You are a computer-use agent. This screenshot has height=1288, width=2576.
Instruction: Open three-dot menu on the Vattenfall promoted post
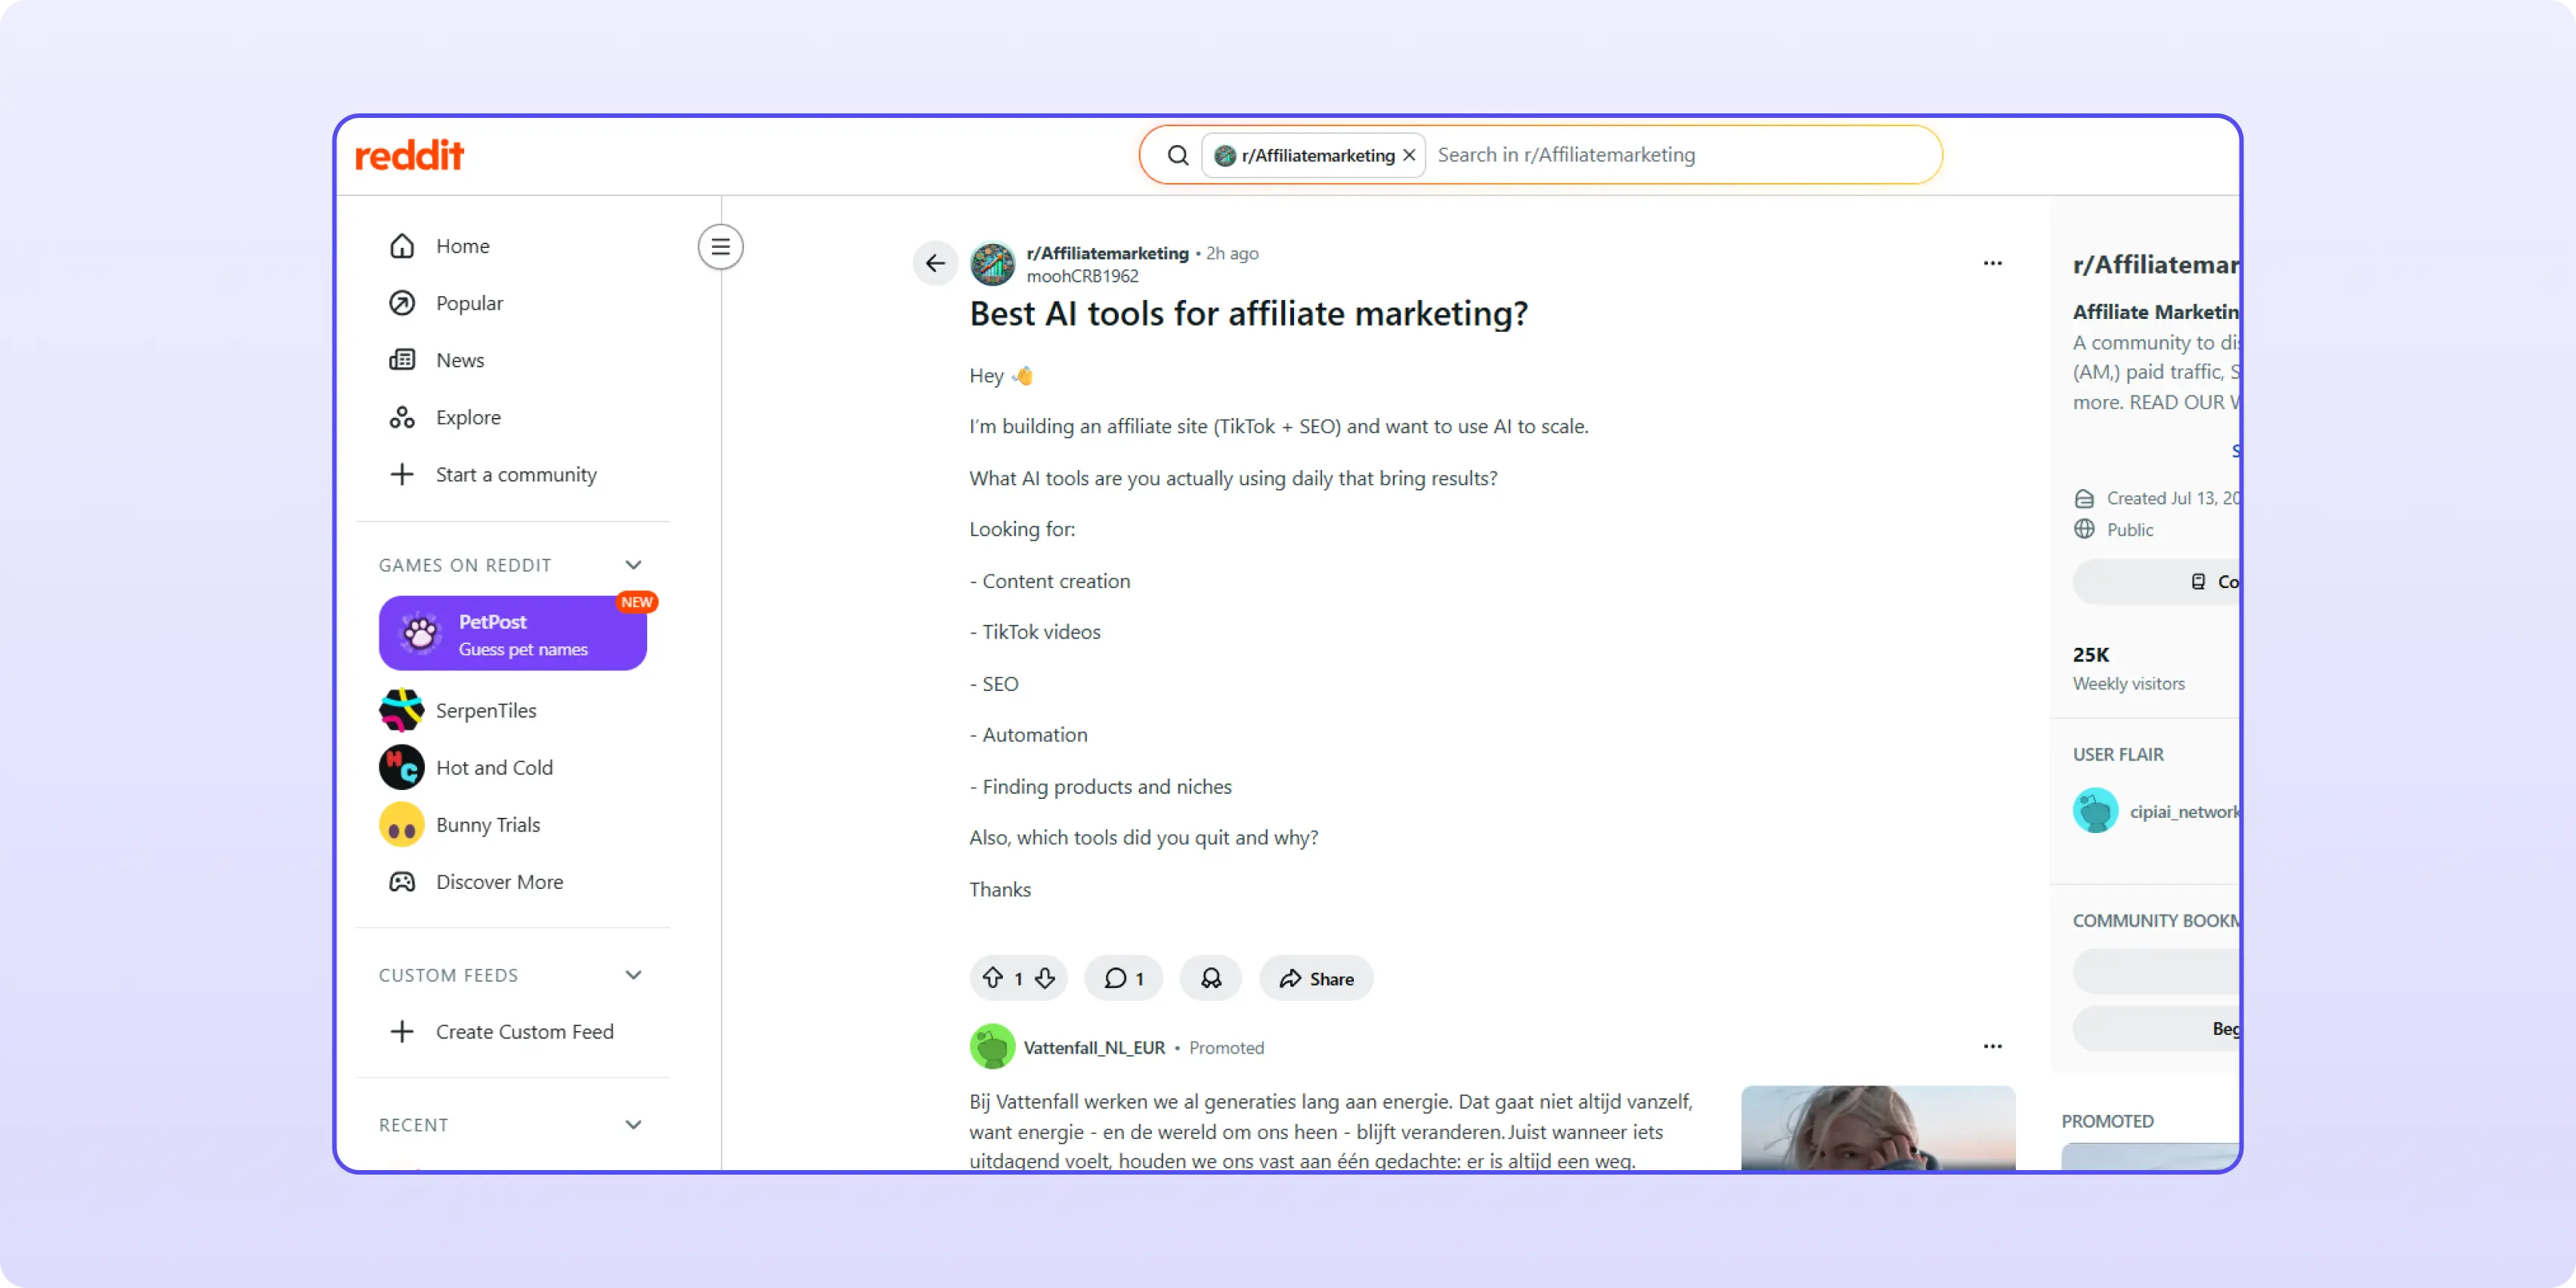[1992, 1046]
